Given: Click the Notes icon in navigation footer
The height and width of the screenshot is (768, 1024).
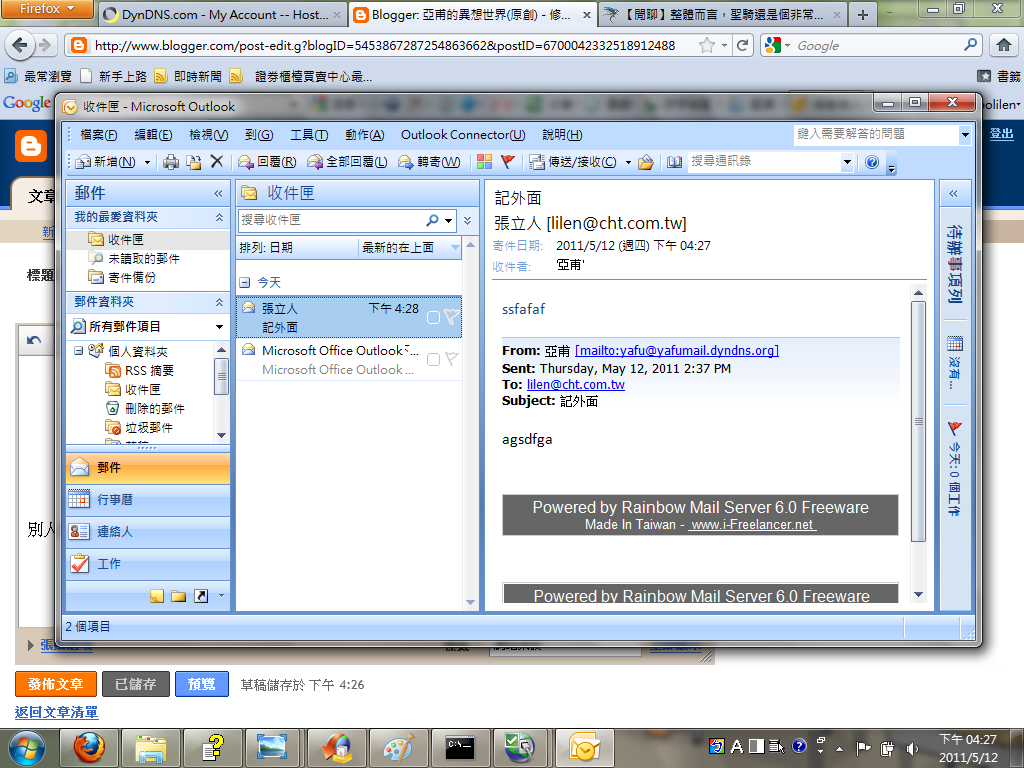Looking at the screenshot, I should pyautogui.click(x=157, y=596).
